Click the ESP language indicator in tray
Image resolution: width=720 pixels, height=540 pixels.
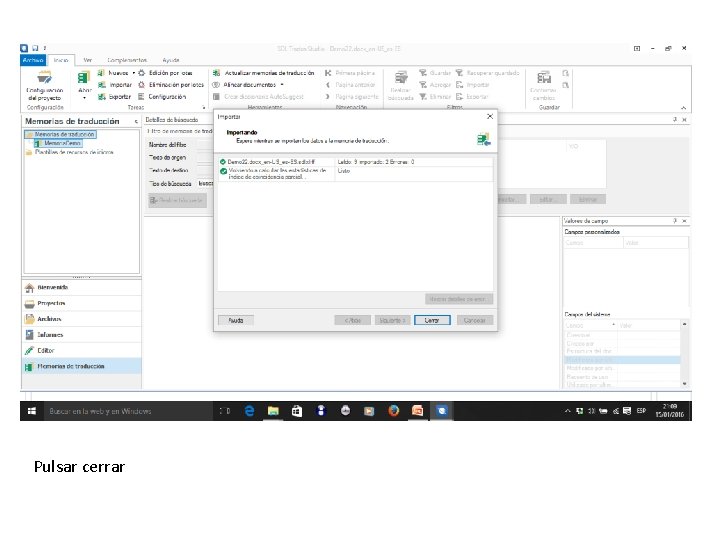click(x=641, y=411)
